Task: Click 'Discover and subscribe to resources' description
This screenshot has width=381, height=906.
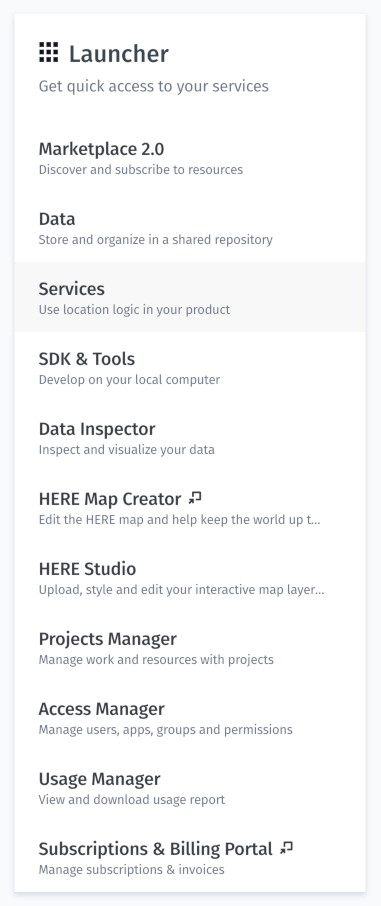Action: [140, 170]
